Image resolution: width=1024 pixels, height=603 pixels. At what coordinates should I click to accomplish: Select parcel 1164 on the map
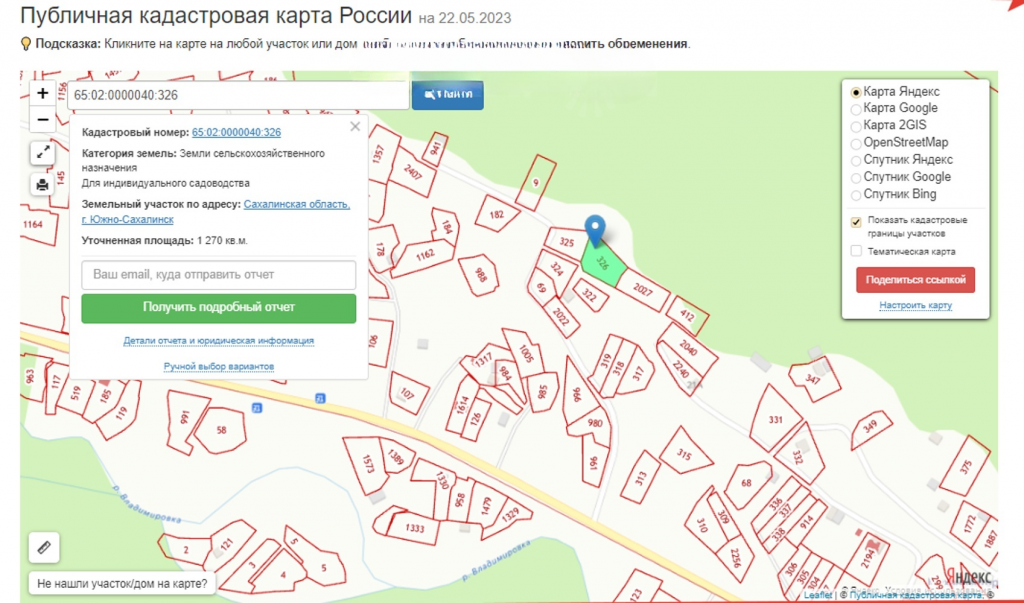pyautogui.click(x=33, y=224)
